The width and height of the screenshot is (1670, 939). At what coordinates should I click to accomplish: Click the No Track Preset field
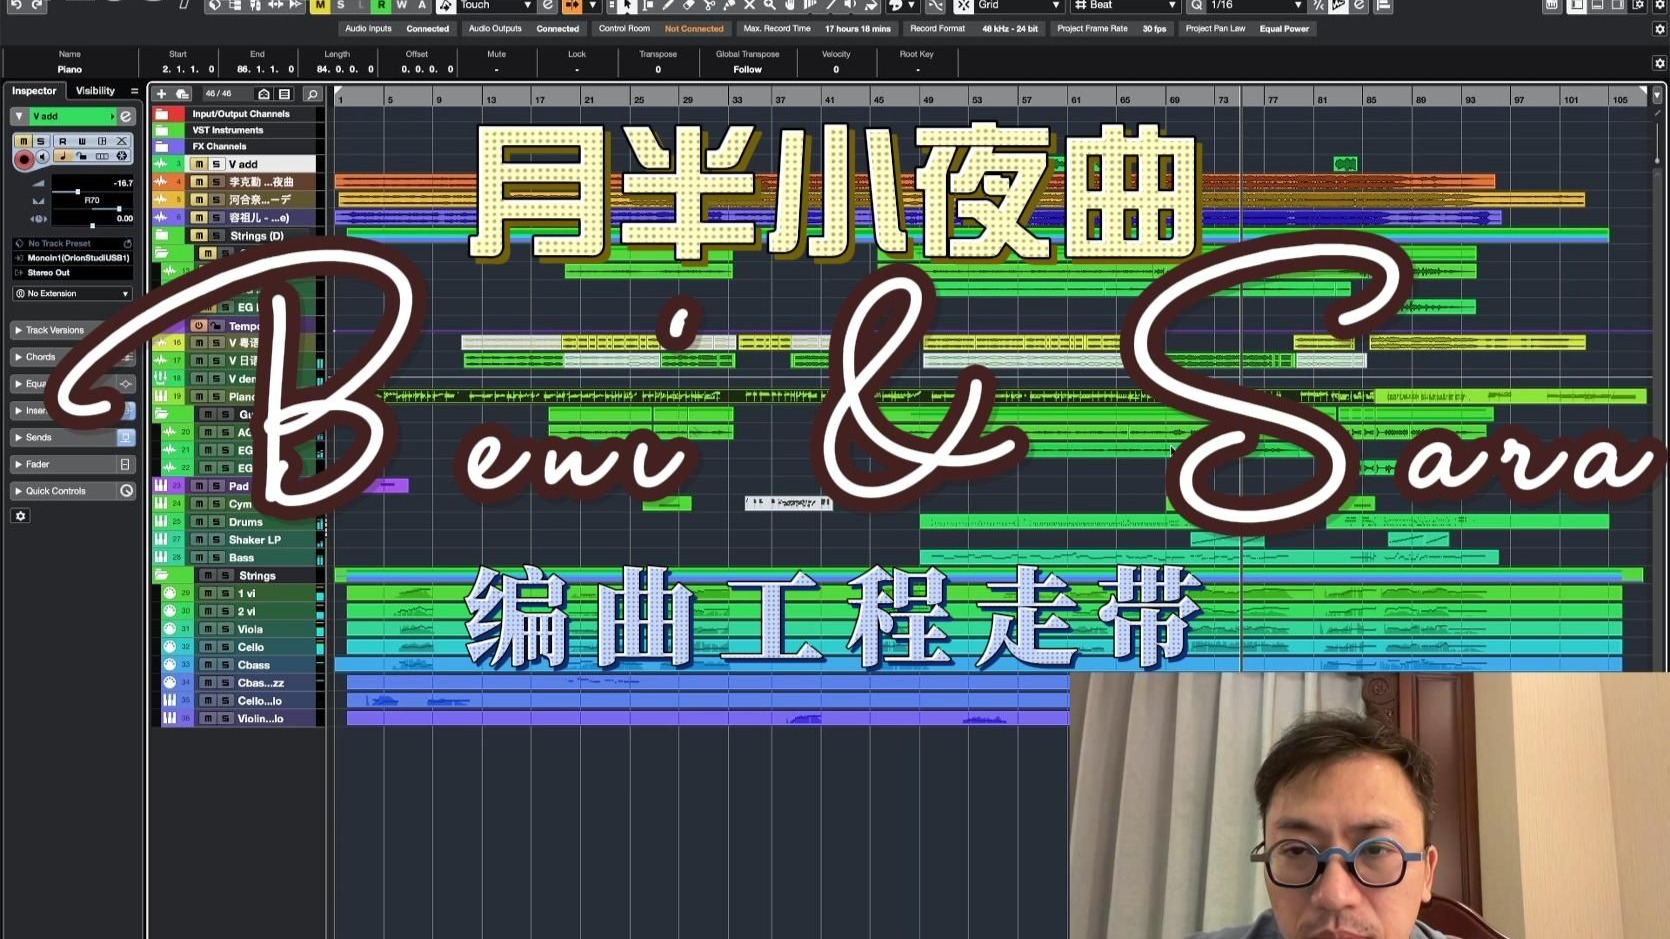click(60, 243)
